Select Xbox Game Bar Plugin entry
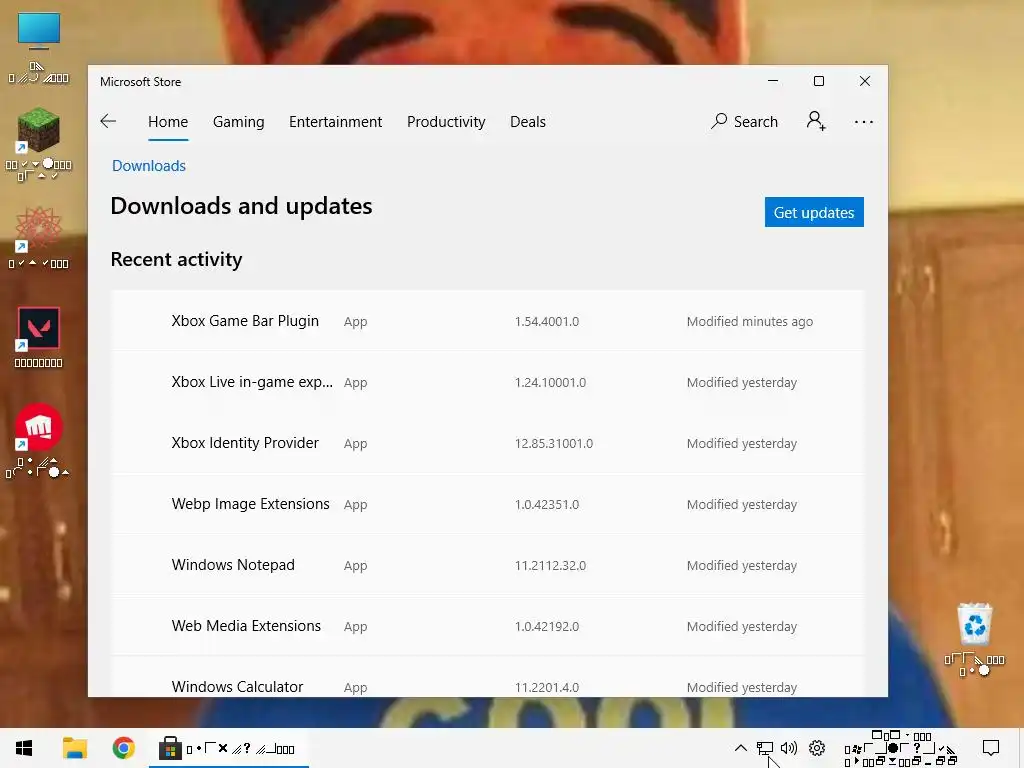This screenshot has width=1024, height=768. [487, 321]
